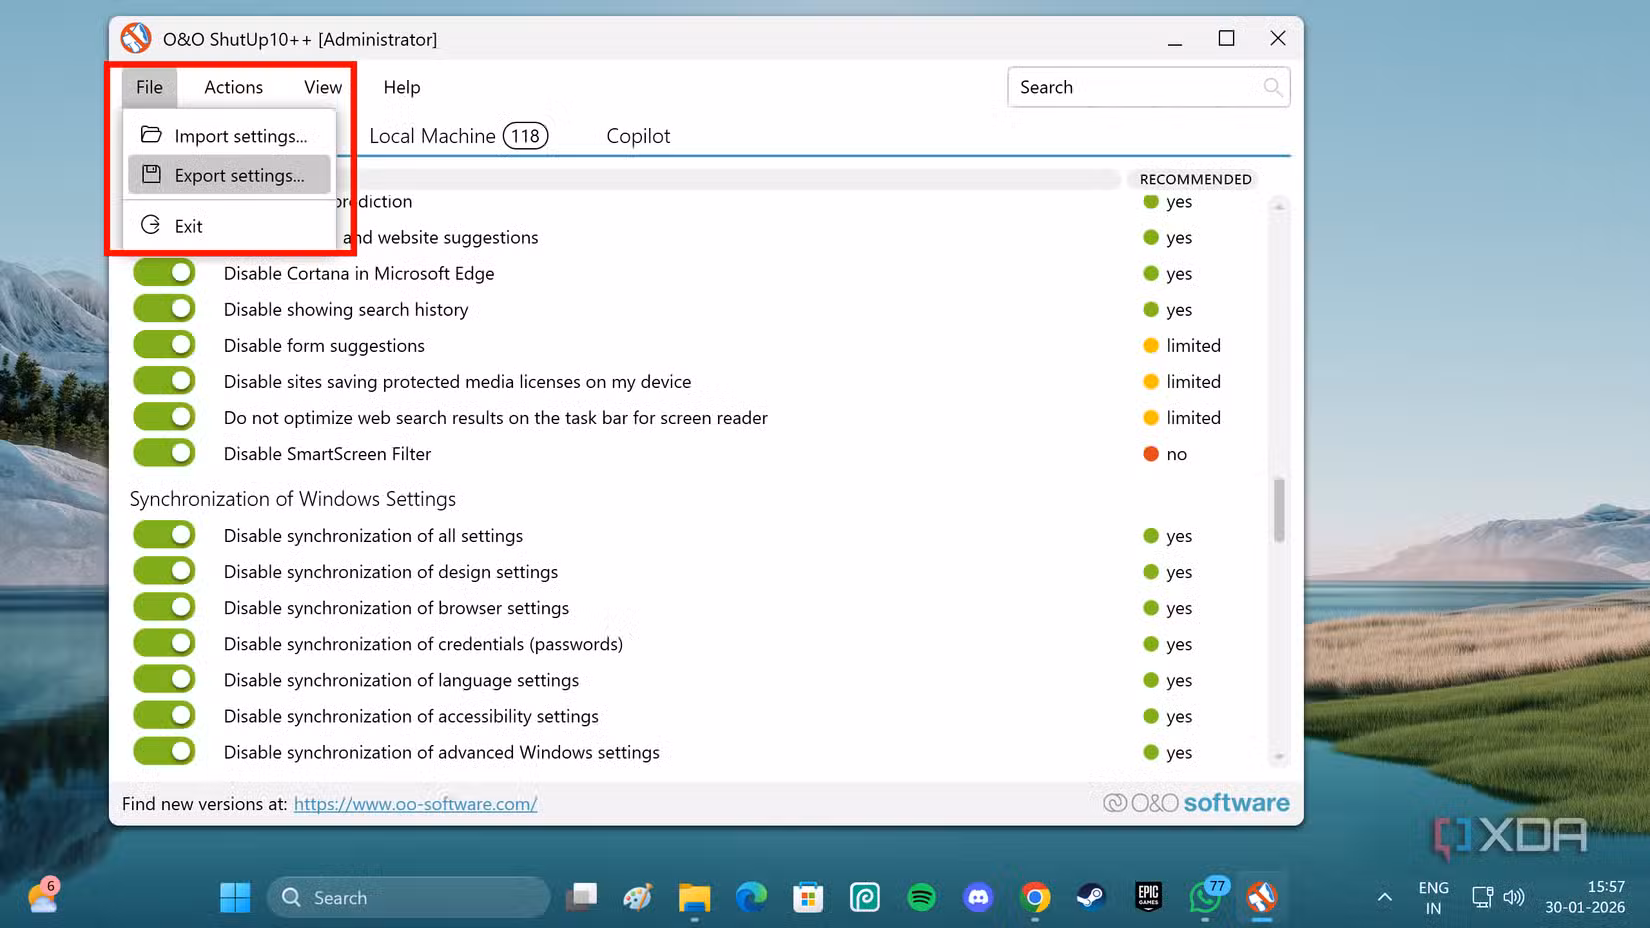This screenshot has width=1650, height=928.
Task: Click the ENG IN language indicator
Action: tap(1433, 898)
